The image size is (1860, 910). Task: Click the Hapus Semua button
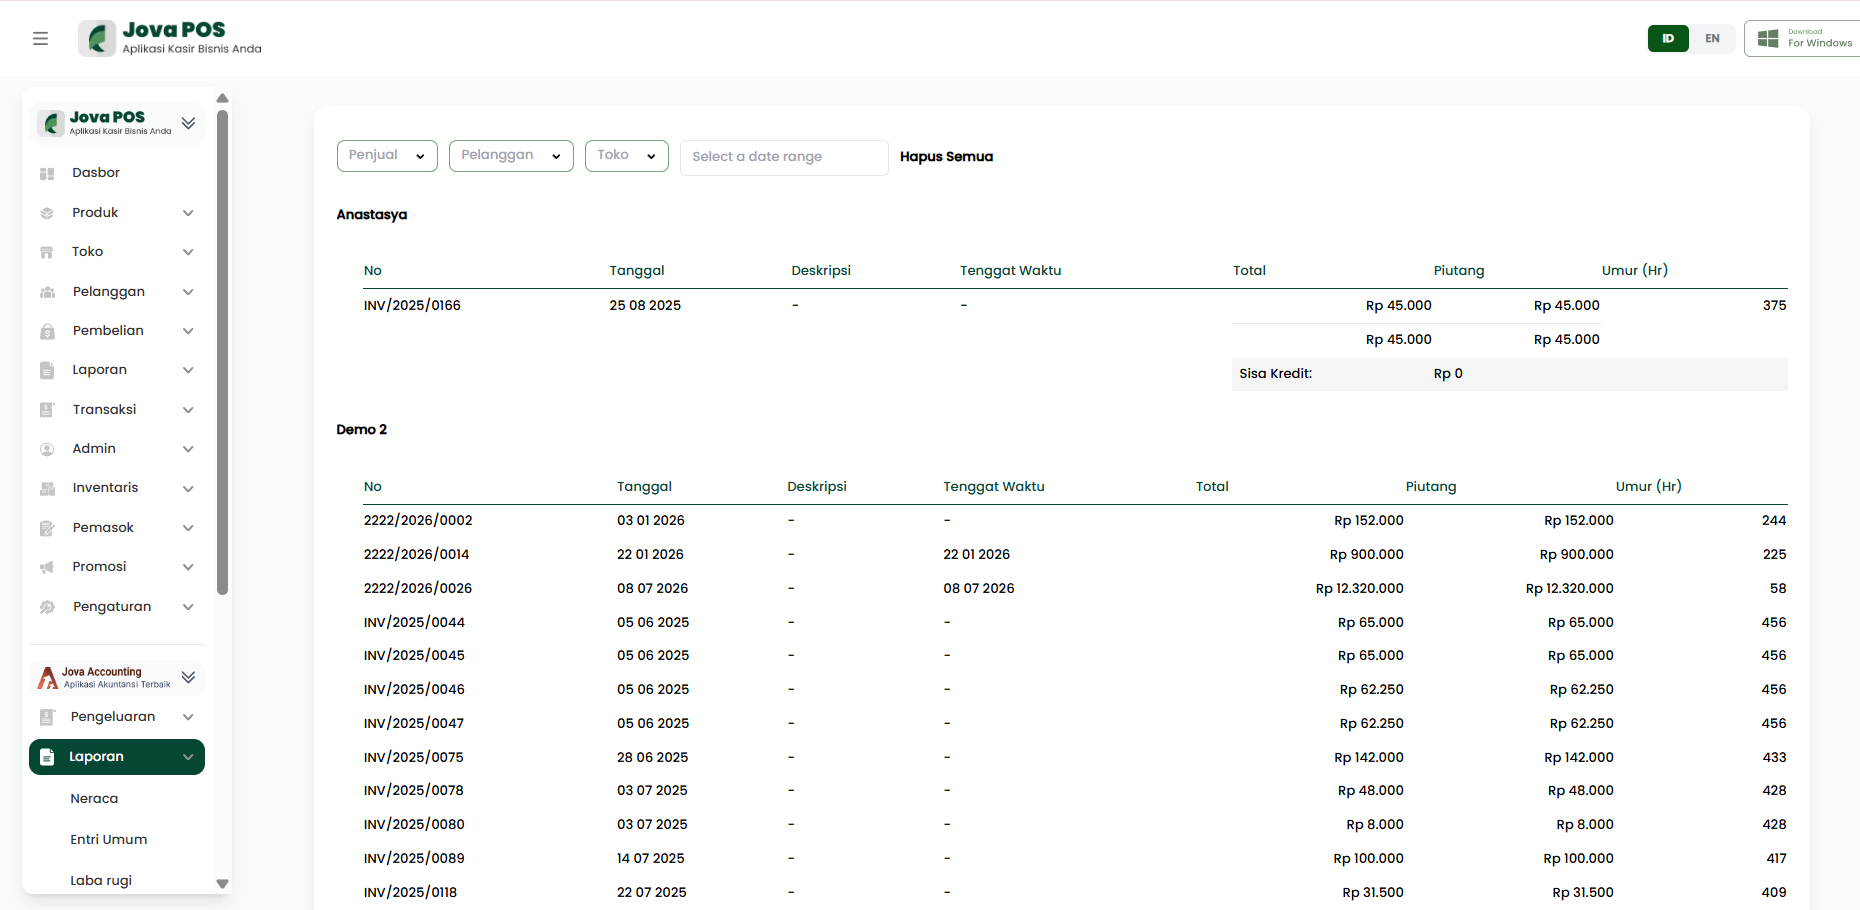(x=946, y=156)
